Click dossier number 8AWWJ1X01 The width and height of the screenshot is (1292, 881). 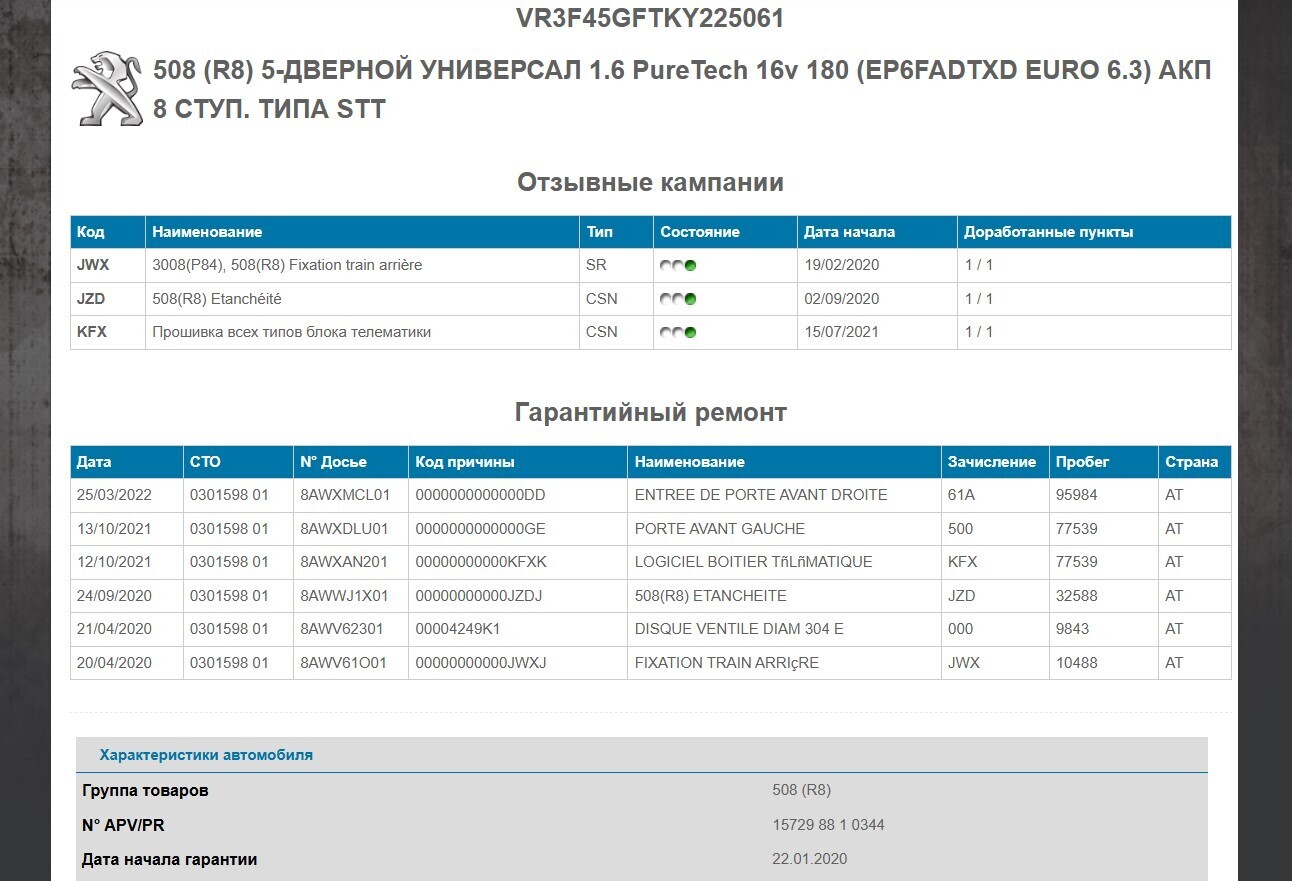[344, 596]
